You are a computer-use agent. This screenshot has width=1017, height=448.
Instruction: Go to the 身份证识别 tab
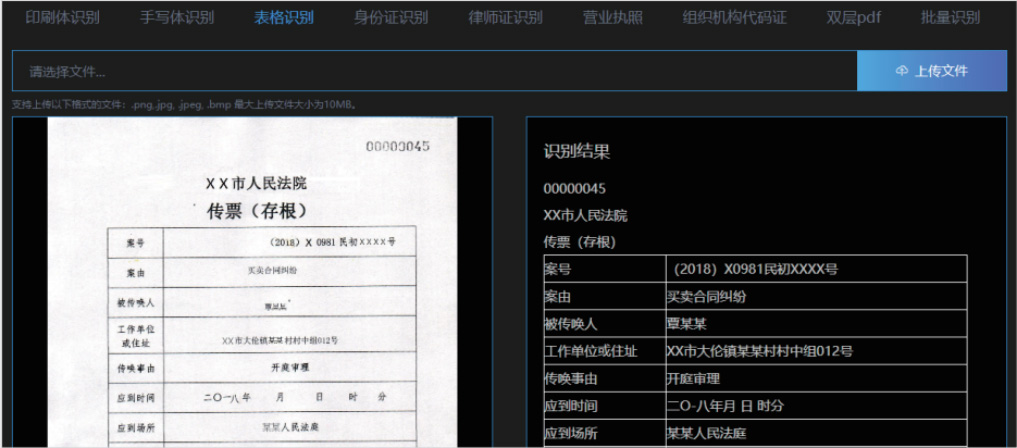point(391,18)
